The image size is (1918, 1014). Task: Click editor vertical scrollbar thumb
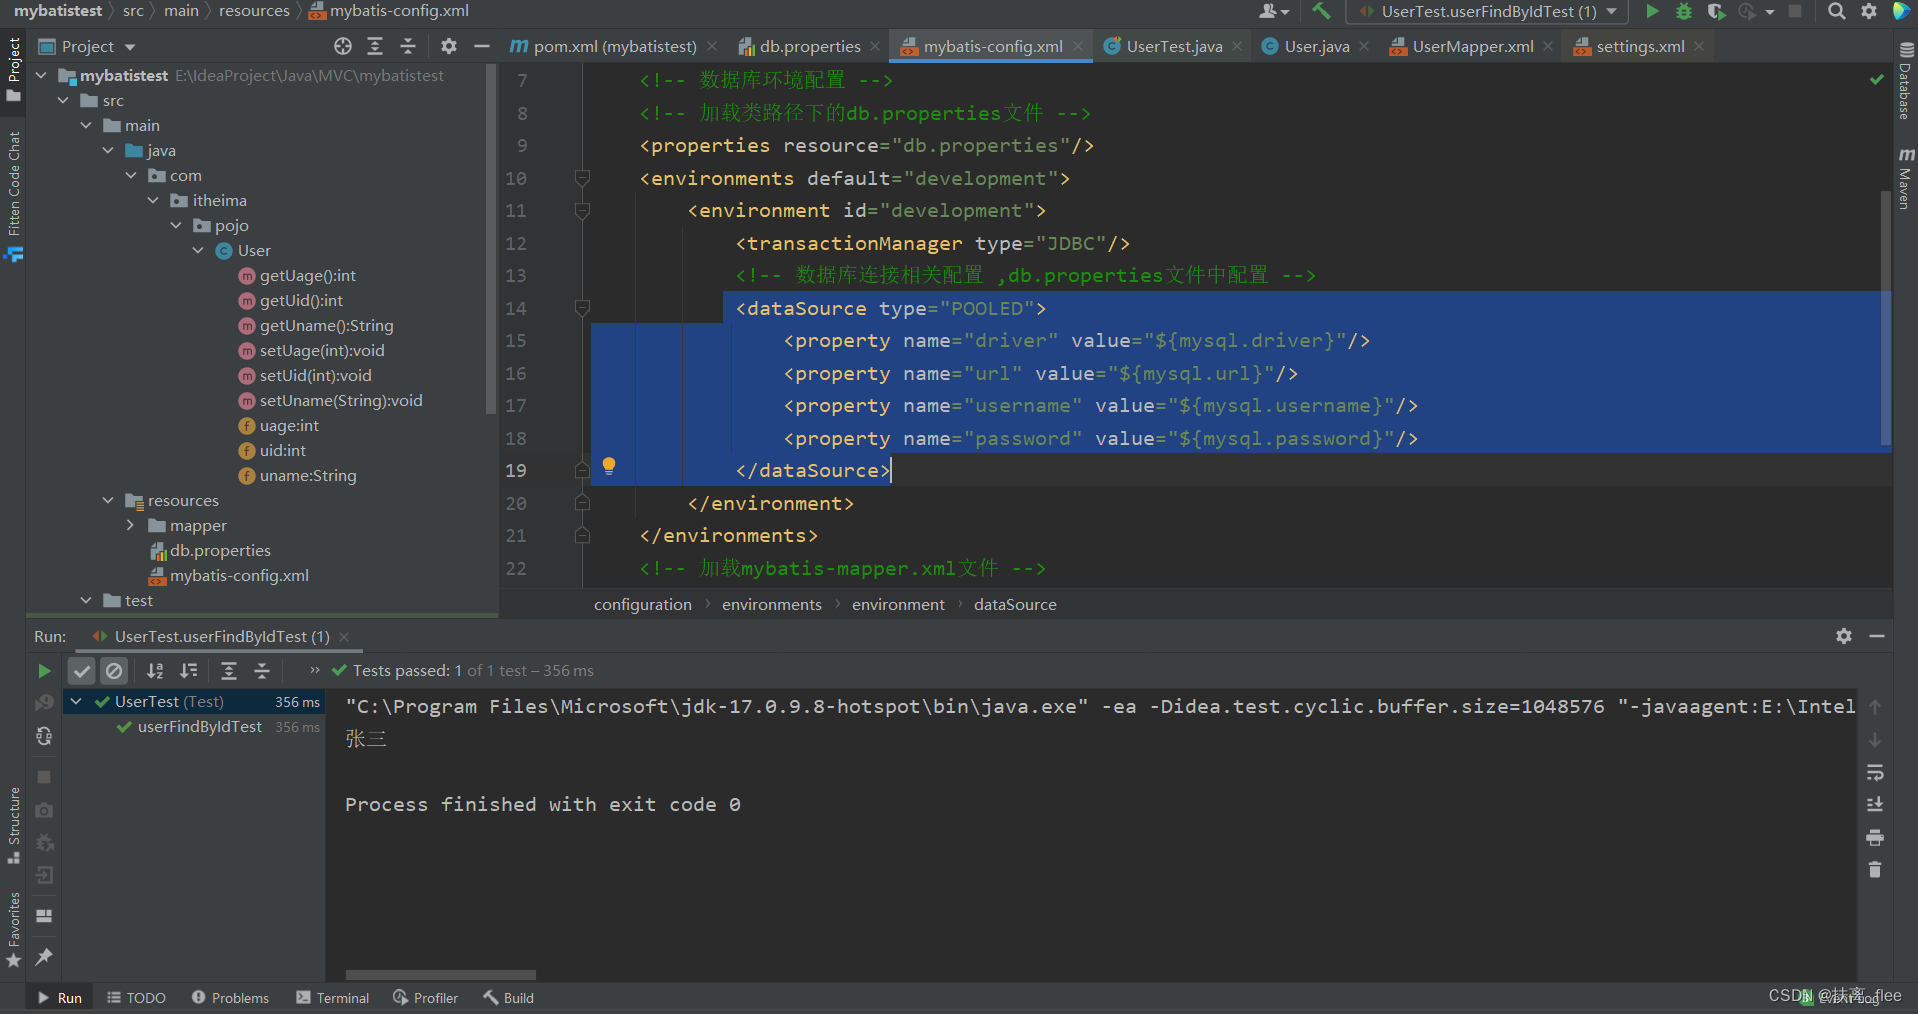[1886, 320]
